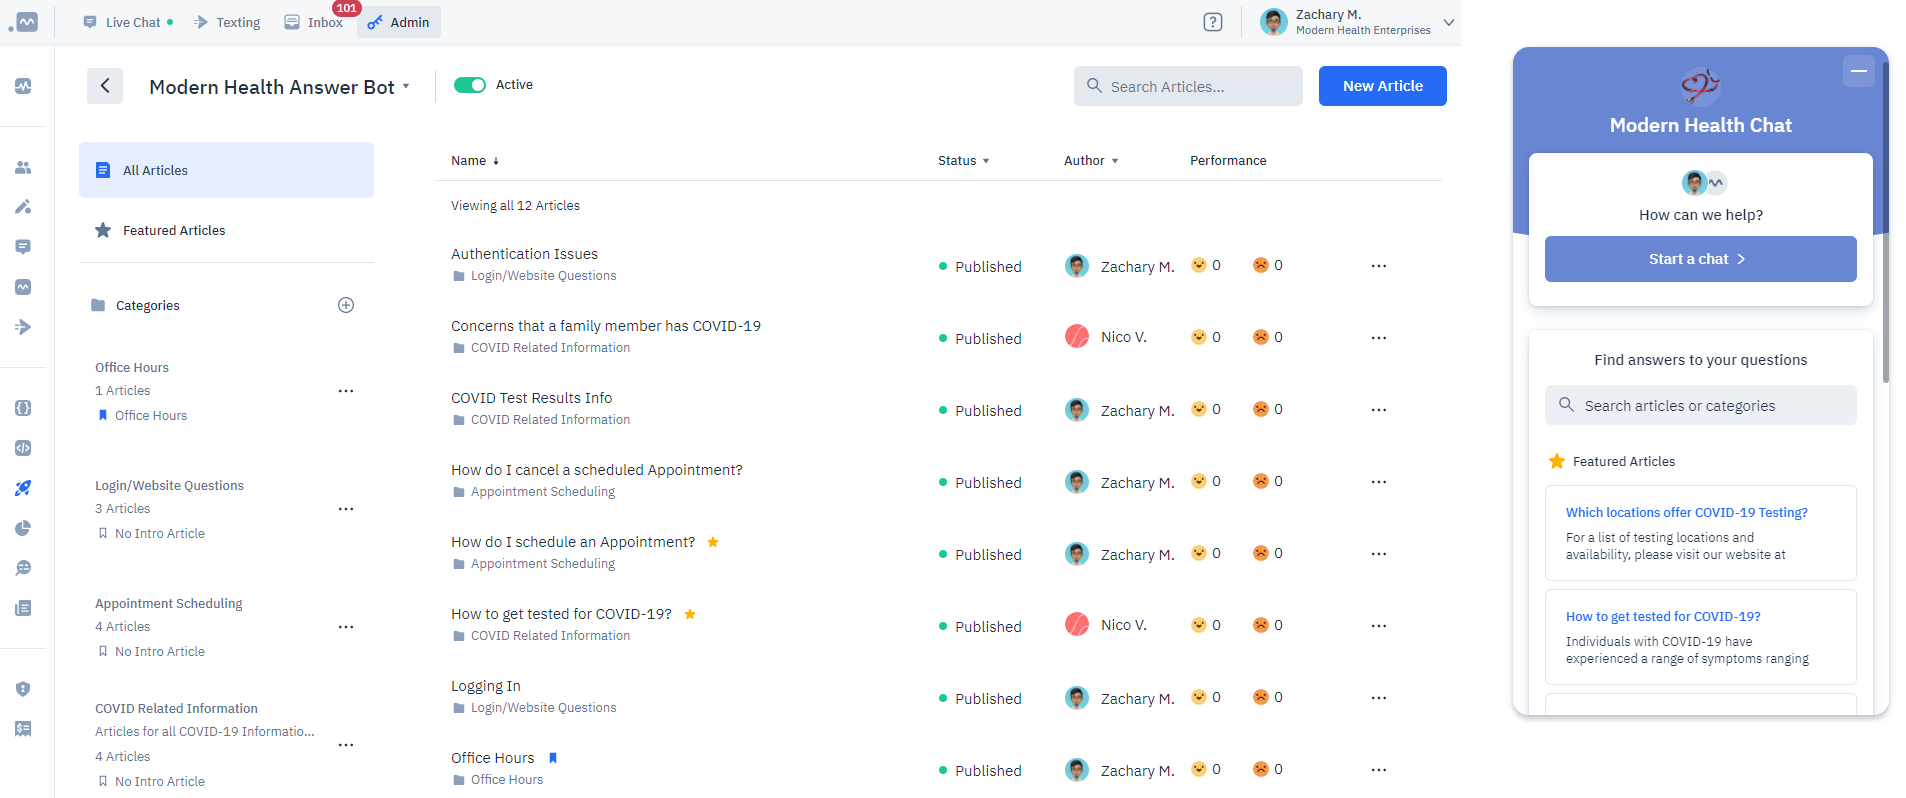
Task: Open options menu for Office Hours article row
Action: click(1379, 770)
